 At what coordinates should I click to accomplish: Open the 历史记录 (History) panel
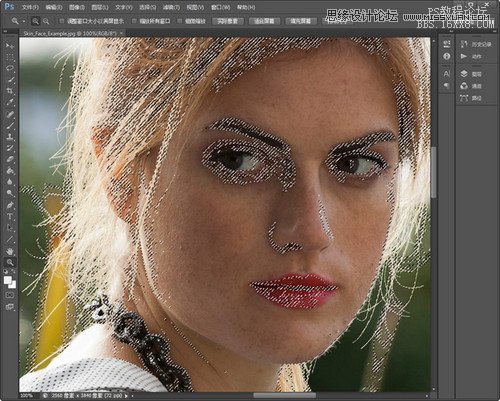point(476,44)
